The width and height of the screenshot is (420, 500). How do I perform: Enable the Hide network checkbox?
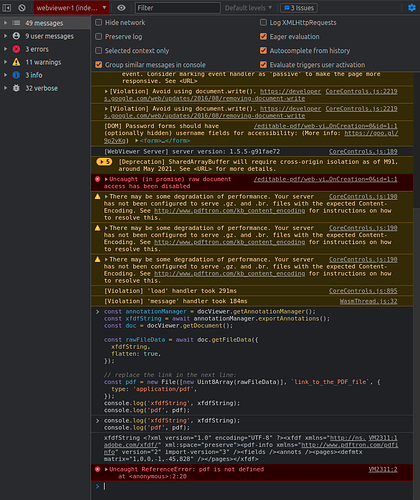(x=98, y=22)
